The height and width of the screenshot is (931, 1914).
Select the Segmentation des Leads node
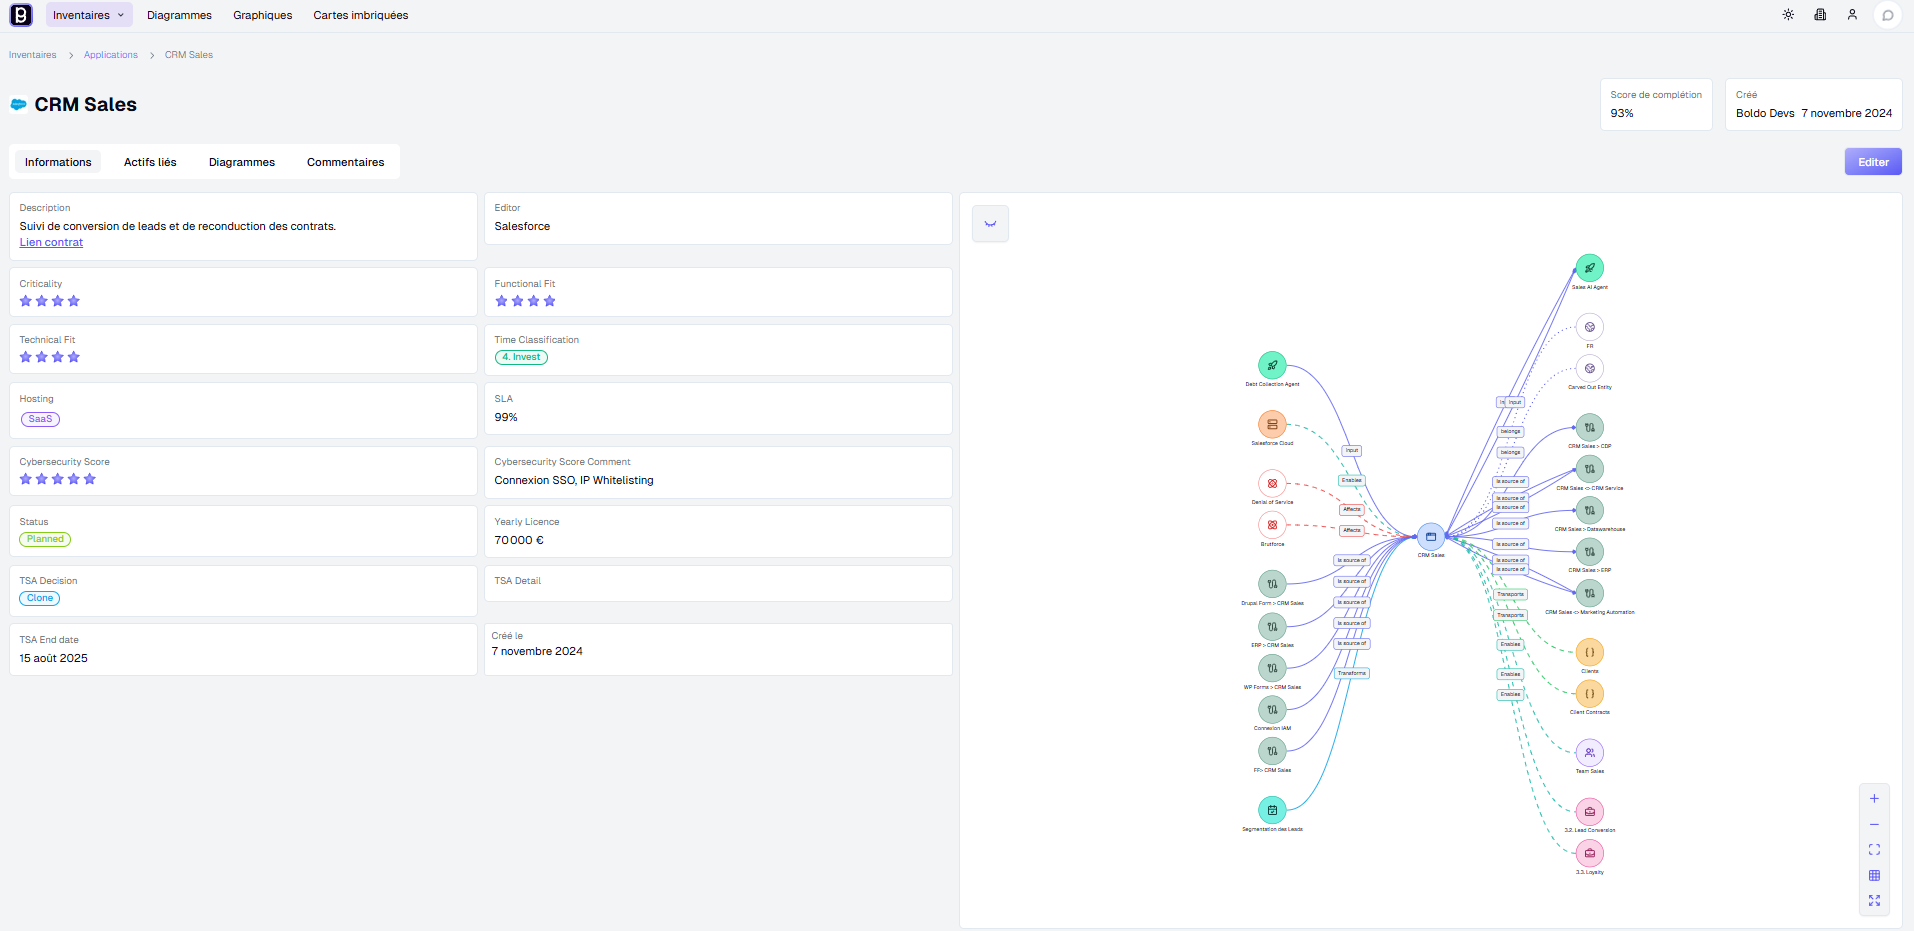click(1272, 810)
